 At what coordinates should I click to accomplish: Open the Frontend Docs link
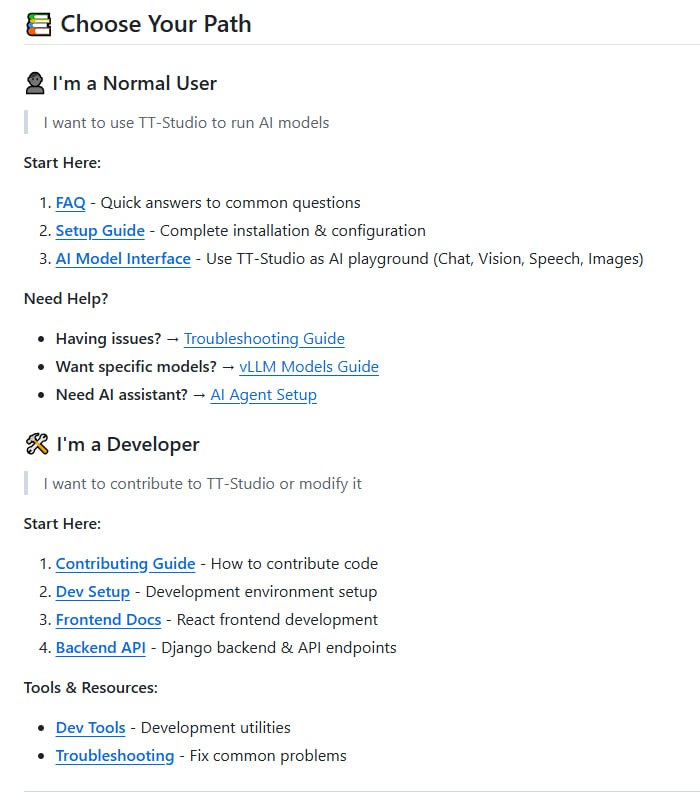coord(108,620)
